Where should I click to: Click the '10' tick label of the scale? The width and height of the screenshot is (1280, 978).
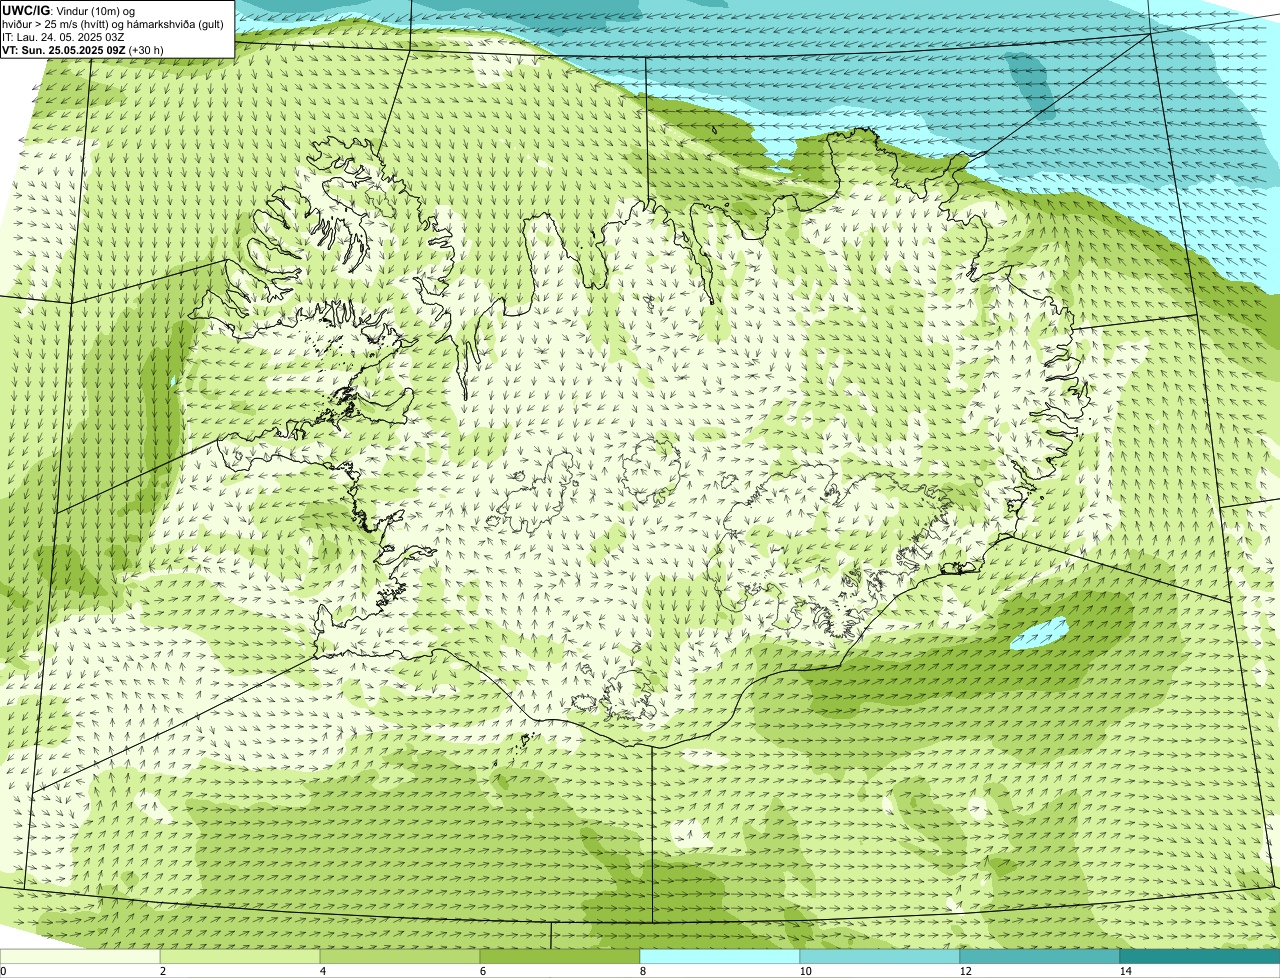[x=805, y=971]
